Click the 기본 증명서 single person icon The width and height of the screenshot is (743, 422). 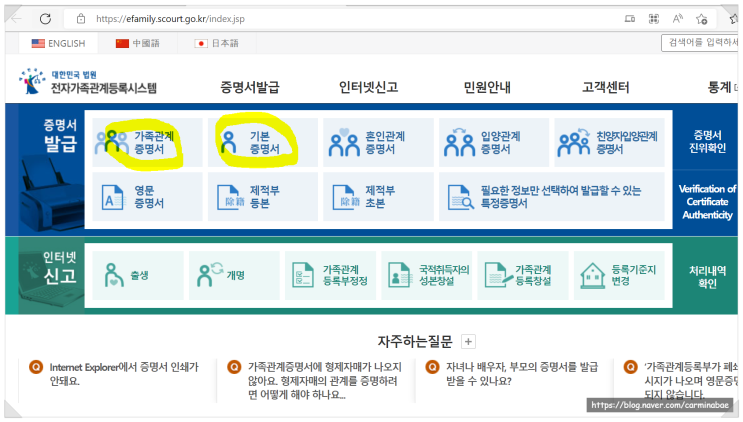coord(228,143)
